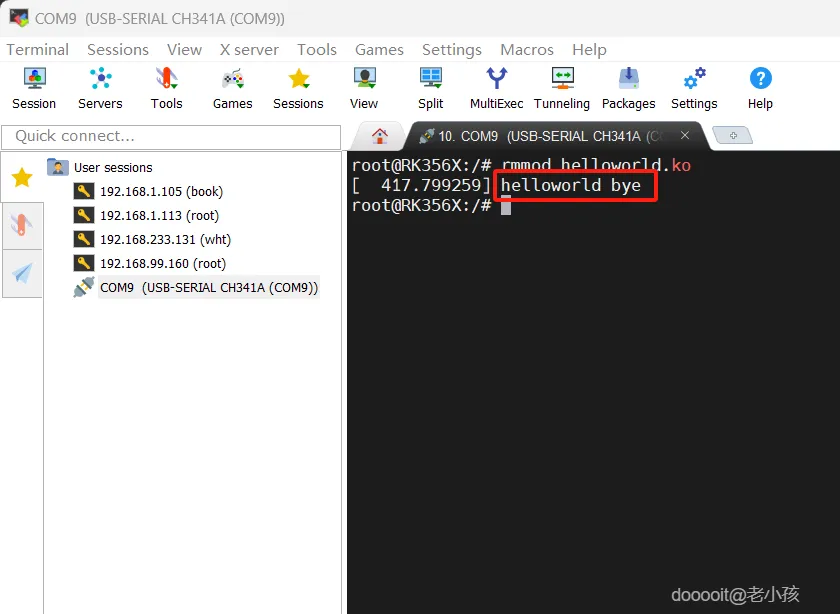Click the 'helloworld bye' terminal output
This screenshot has height=614, width=840.
coord(571,185)
